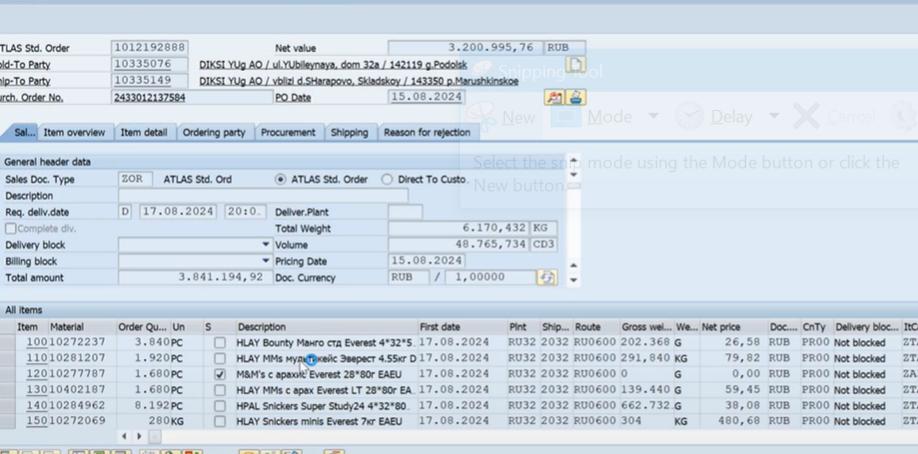Click the scroll handle beside the General header arrows
The image size is (918, 454).
pyautogui.click(x=574, y=186)
